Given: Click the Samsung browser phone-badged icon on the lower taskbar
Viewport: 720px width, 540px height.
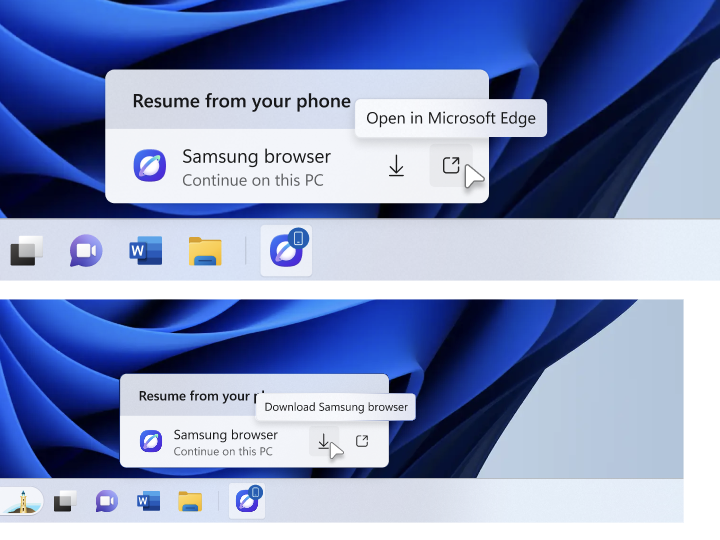Looking at the screenshot, I should (247, 501).
